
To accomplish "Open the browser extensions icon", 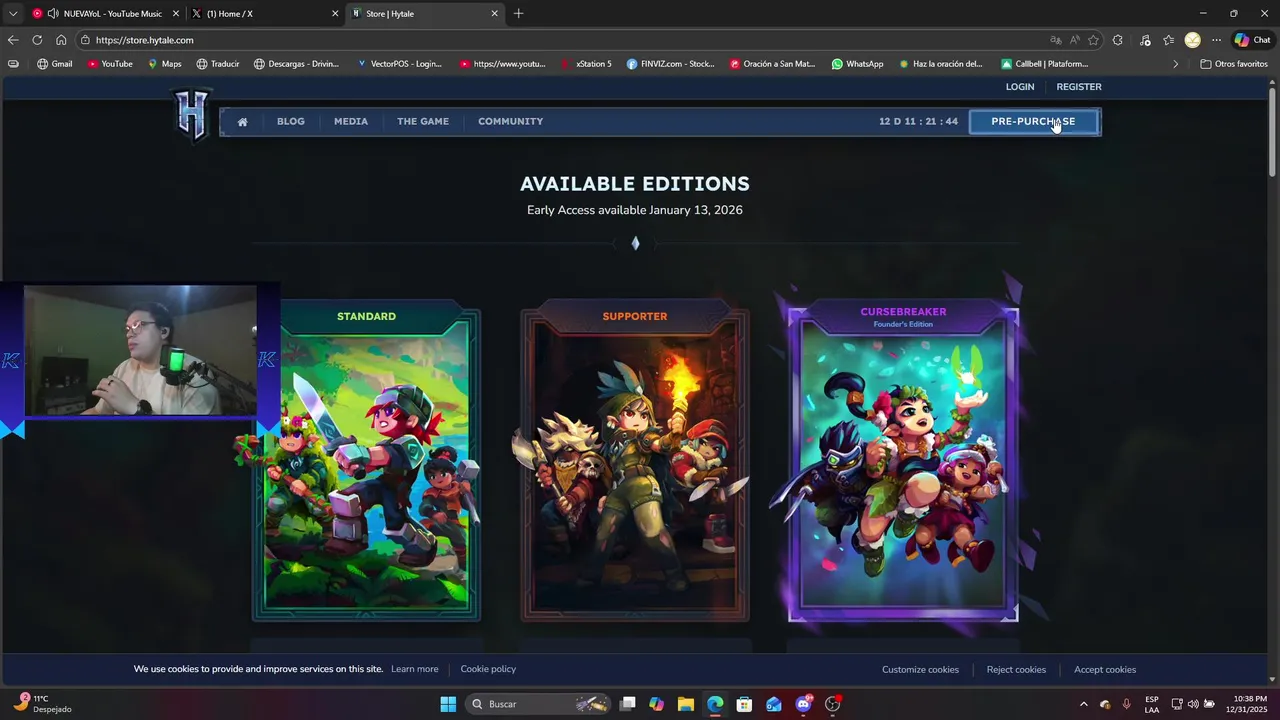I will click(1118, 40).
